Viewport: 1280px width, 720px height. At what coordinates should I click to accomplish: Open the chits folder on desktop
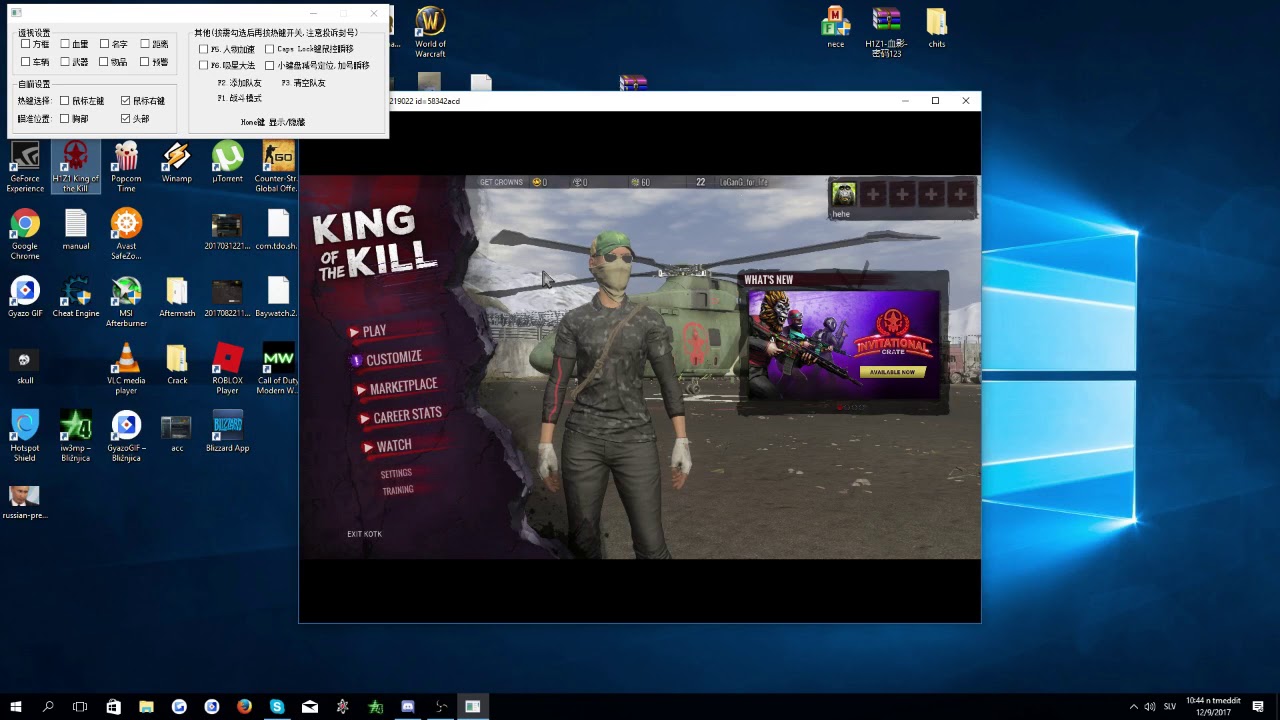point(936,28)
